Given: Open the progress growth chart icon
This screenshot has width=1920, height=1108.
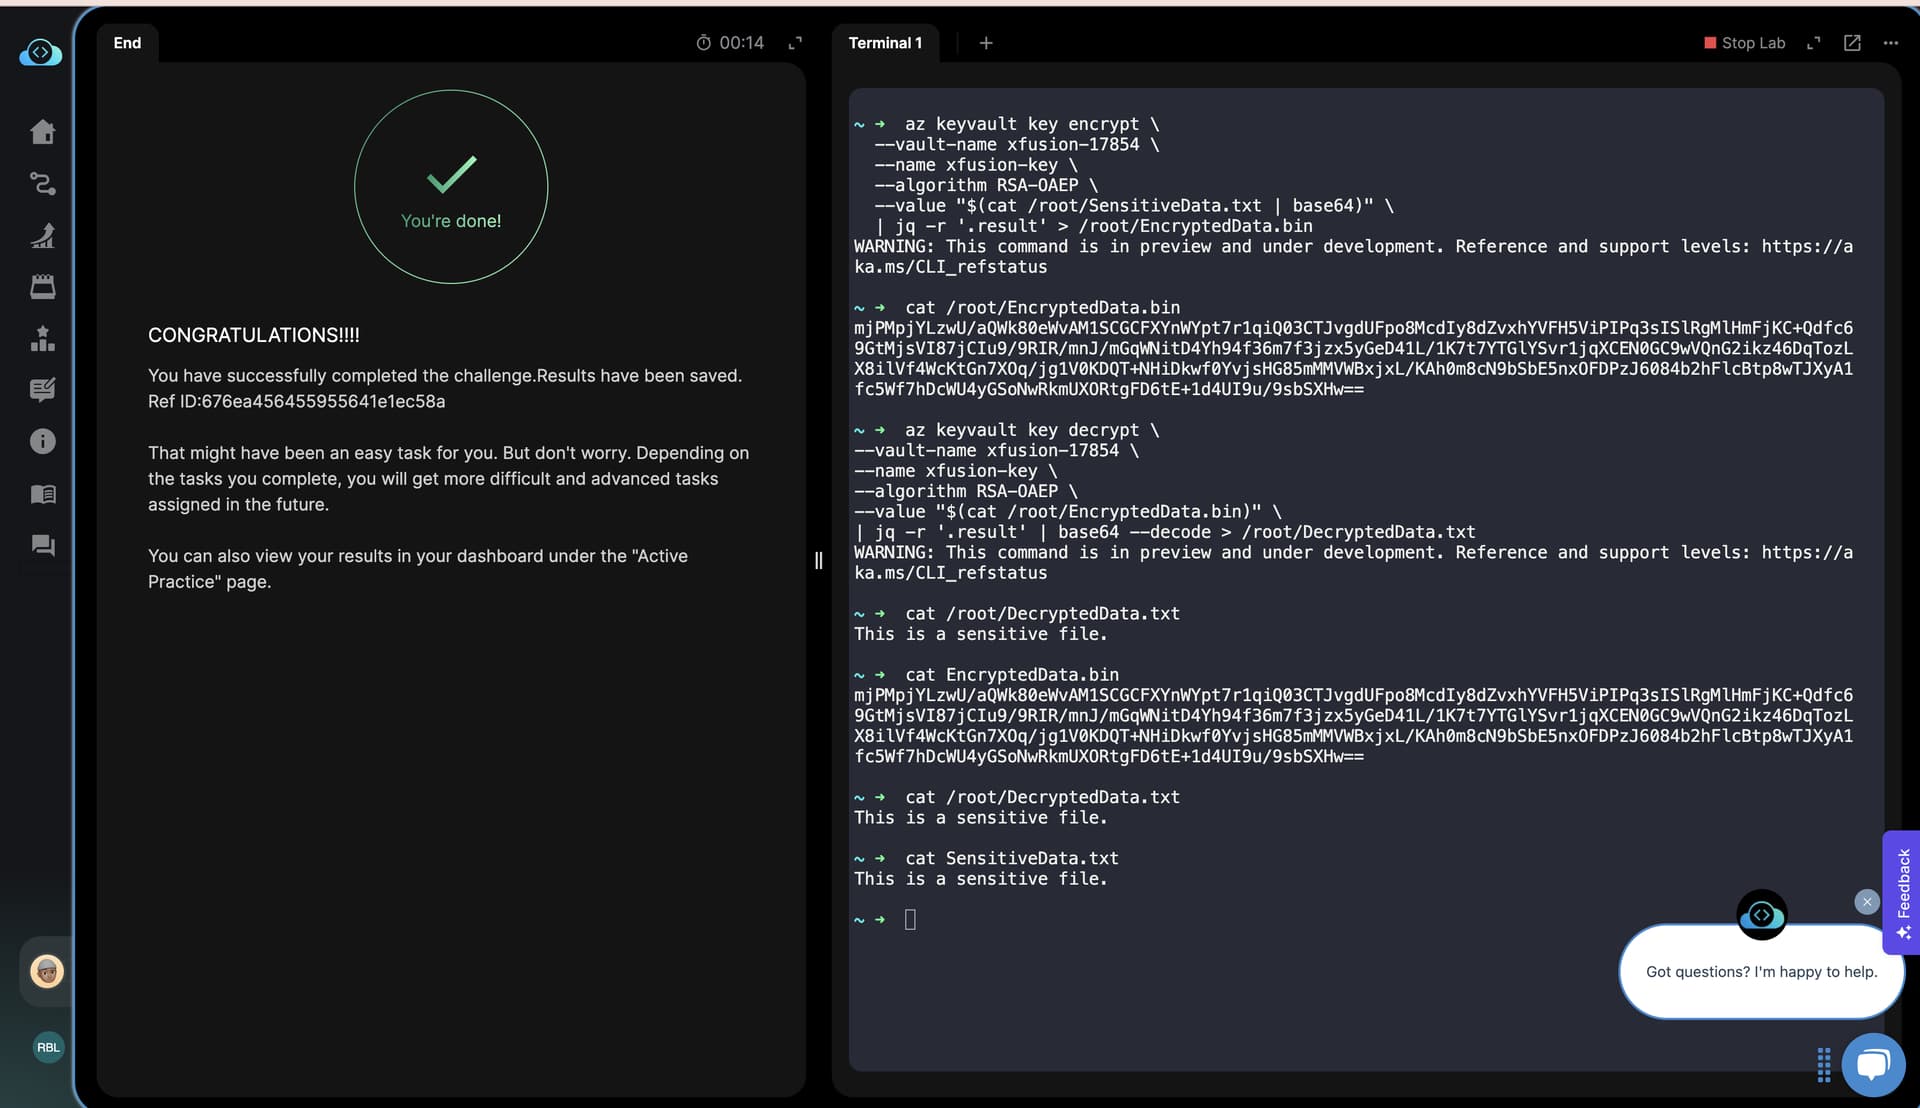Looking at the screenshot, I should click(x=42, y=236).
